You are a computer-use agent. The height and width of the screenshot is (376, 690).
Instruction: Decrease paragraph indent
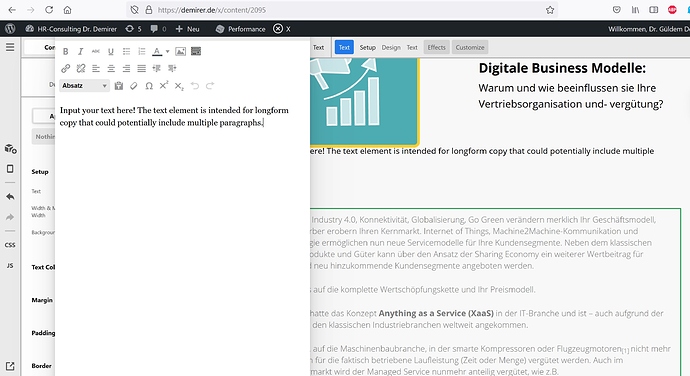pos(157,68)
